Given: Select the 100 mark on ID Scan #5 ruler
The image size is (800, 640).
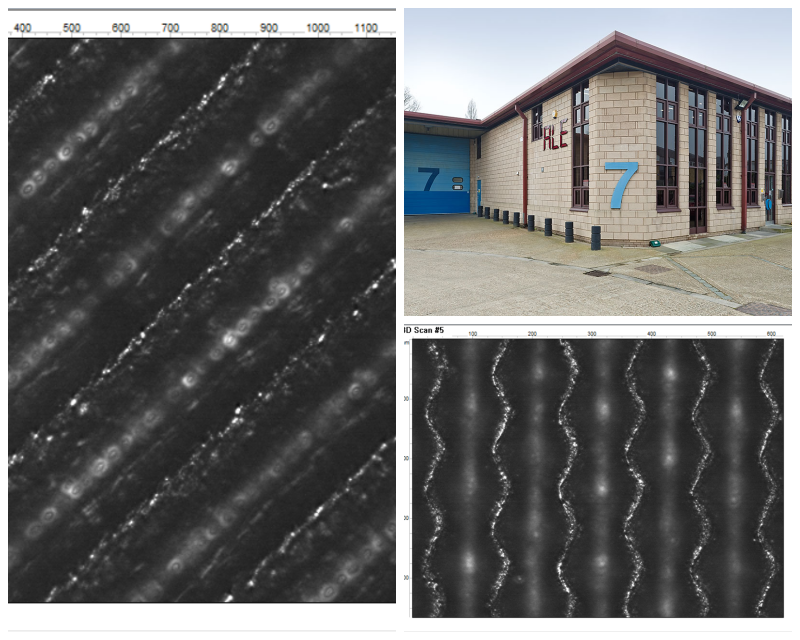Looking at the screenshot, I should [x=472, y=334].
